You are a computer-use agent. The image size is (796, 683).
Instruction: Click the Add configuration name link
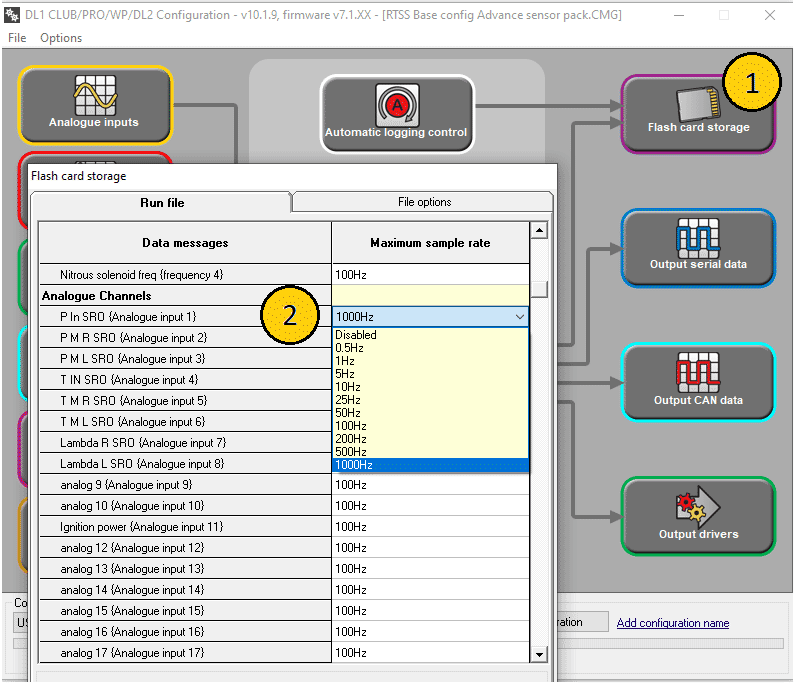[672, 623]
